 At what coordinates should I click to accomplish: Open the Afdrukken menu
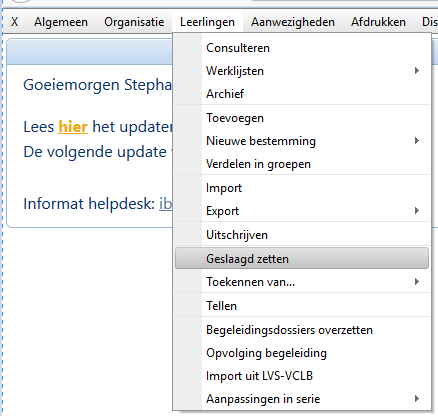tap(378, 22)
